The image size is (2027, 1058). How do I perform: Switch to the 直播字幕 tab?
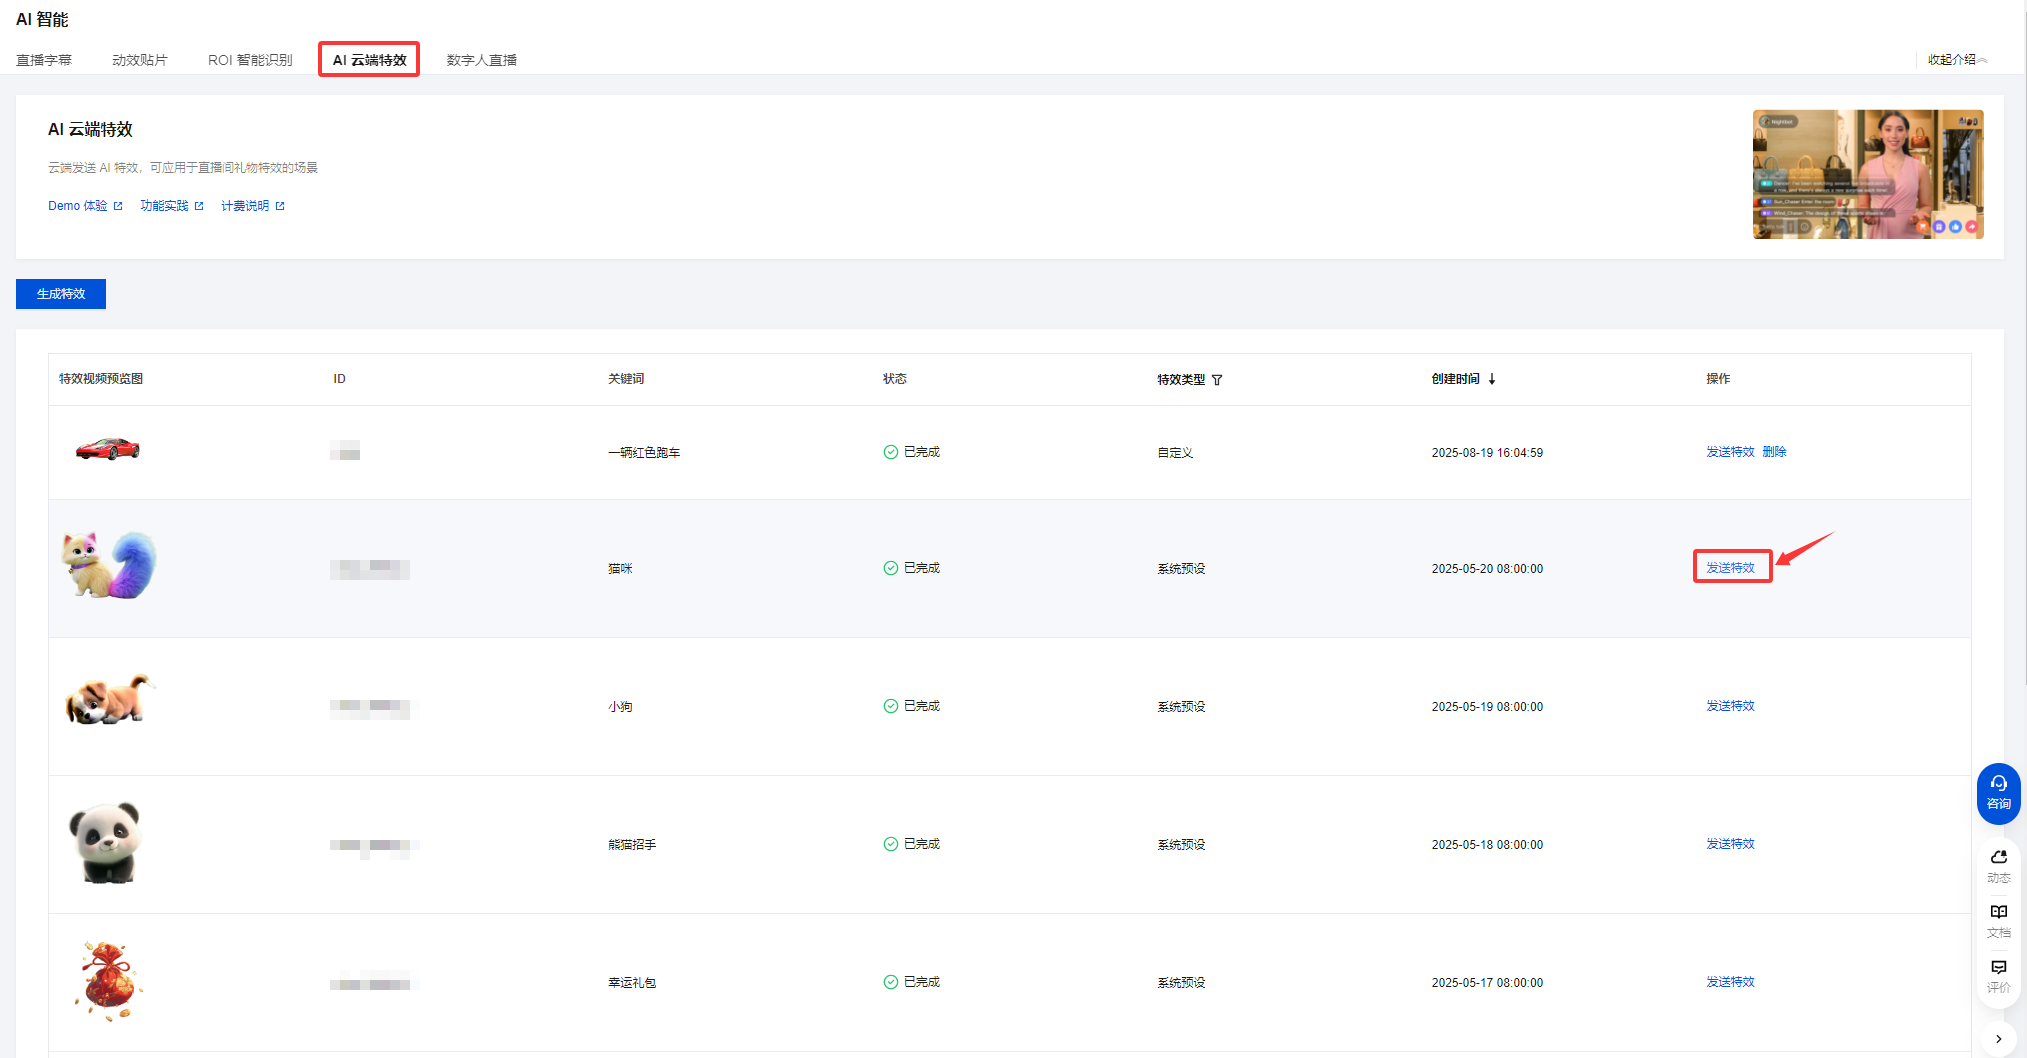click(x=44, y=60)
